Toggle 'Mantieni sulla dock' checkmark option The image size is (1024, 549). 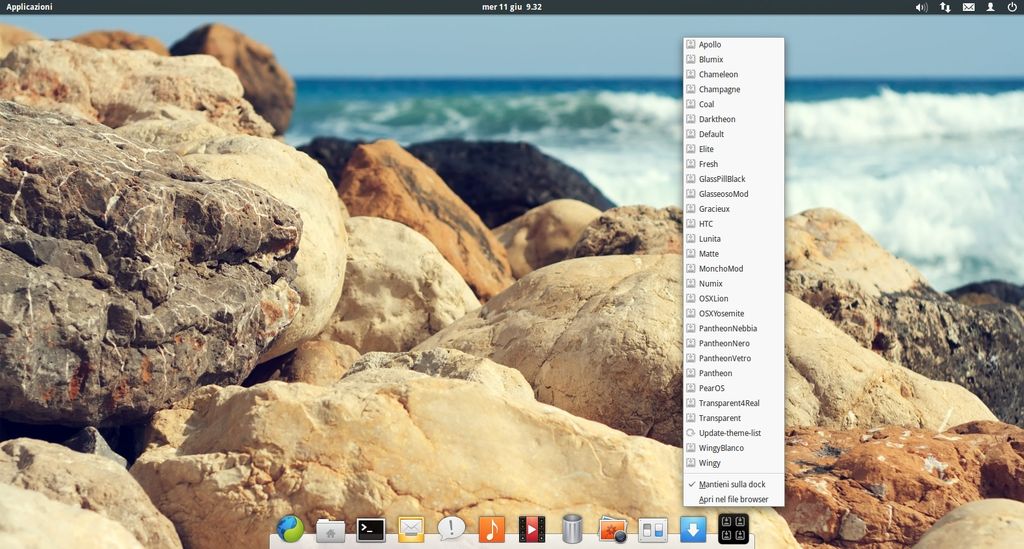pyautogui.click(x=732, y=484)
